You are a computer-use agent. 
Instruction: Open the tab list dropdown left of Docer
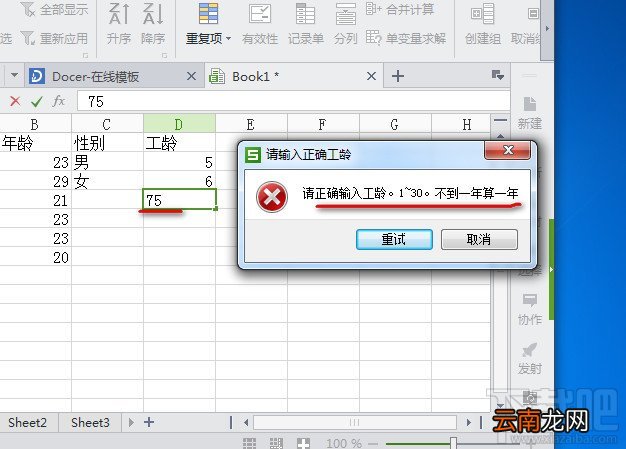click(x=14, y=75)
